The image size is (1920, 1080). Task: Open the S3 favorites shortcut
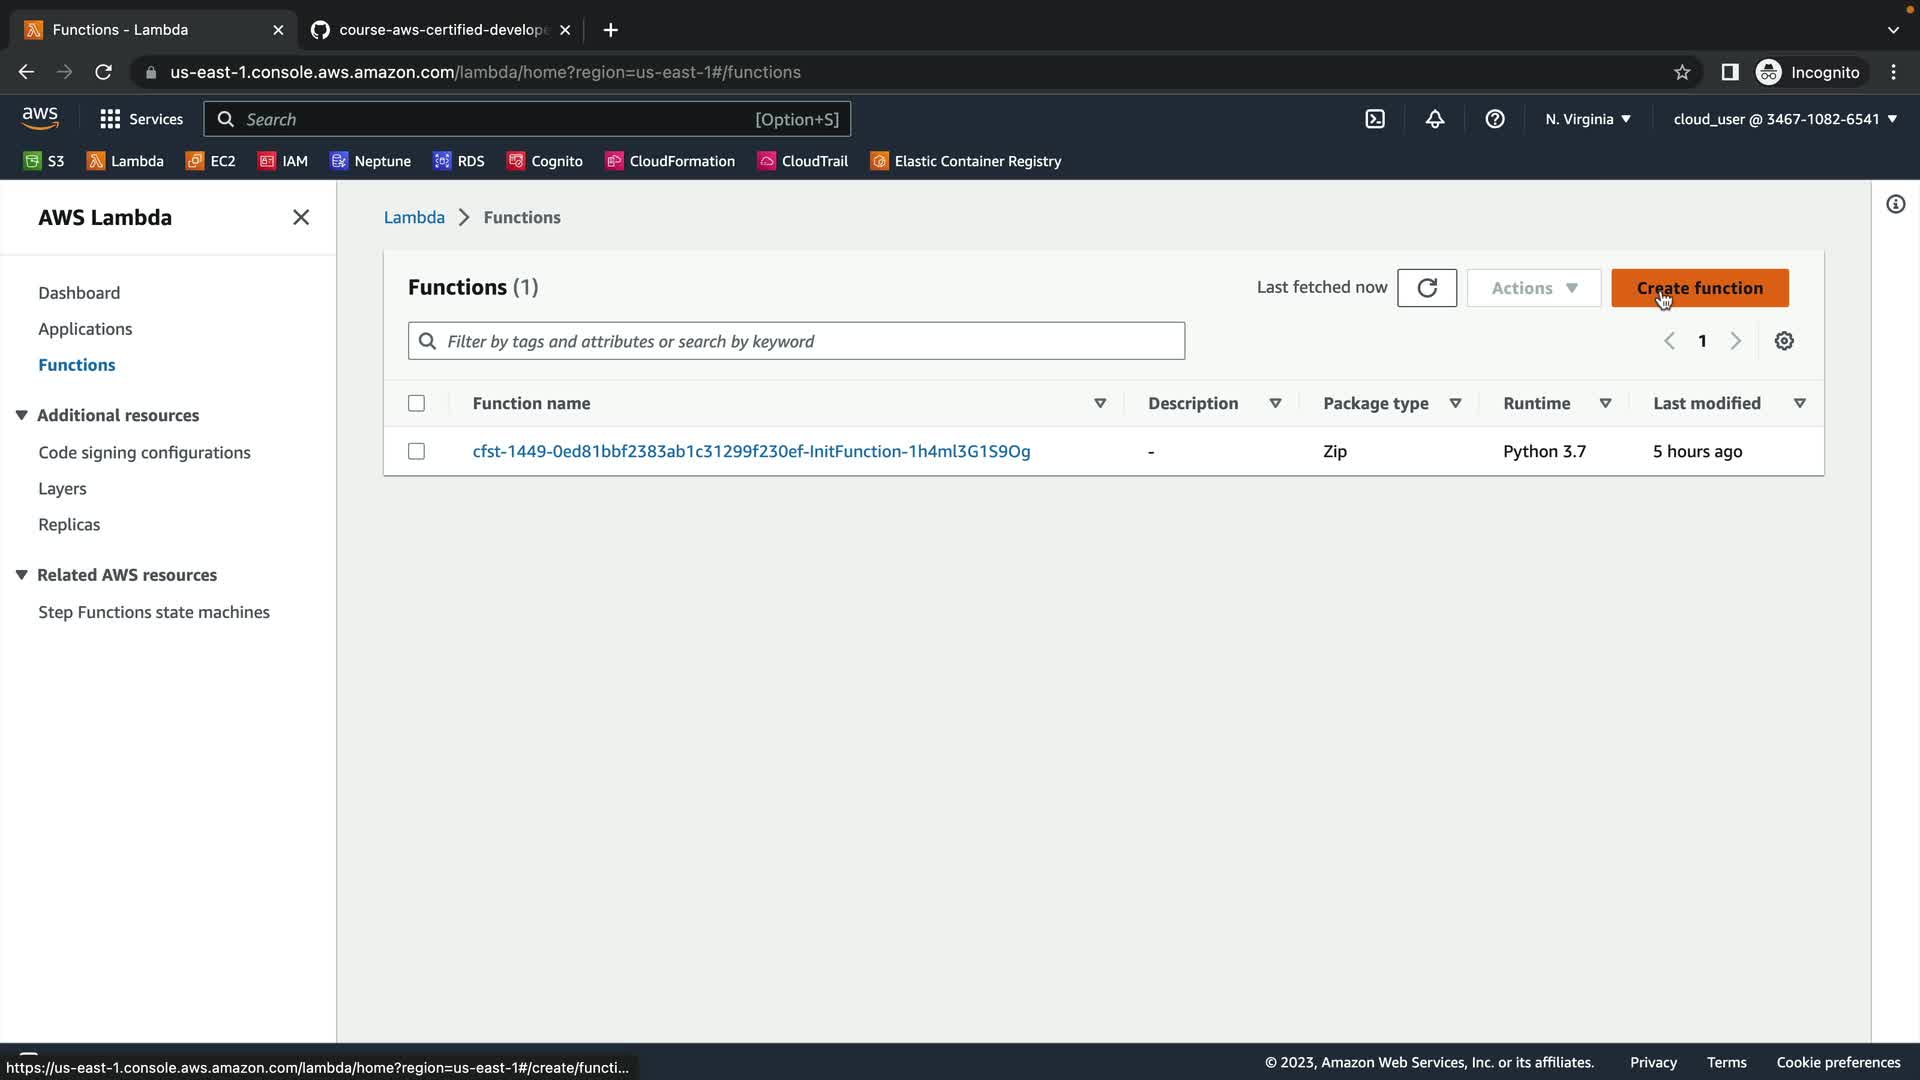(x=44, y=161)
